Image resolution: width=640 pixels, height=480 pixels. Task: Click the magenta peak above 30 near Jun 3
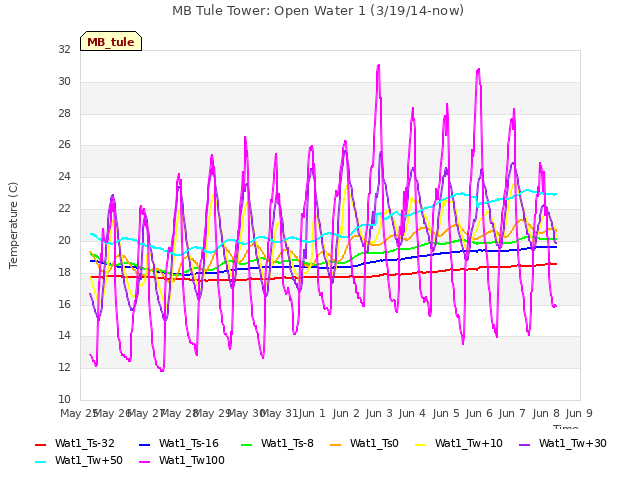379,65
